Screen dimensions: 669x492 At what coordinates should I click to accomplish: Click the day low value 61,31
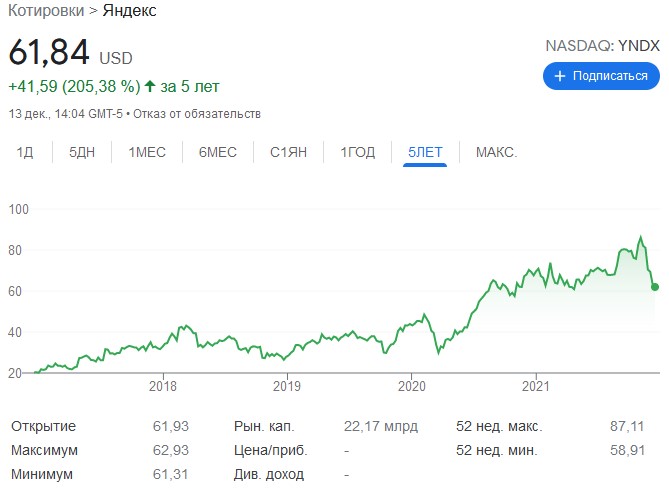[170, 474]
